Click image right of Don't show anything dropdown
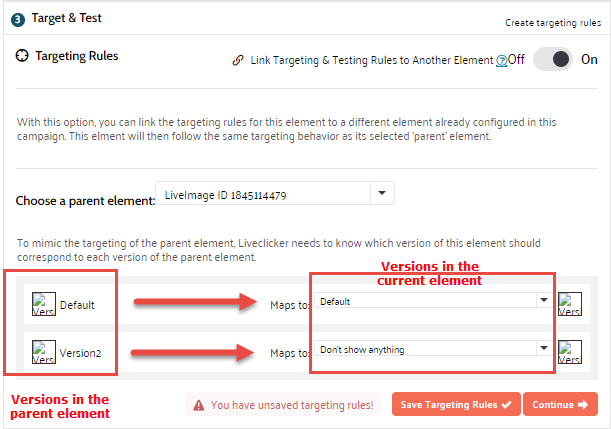 pos(570,352)
